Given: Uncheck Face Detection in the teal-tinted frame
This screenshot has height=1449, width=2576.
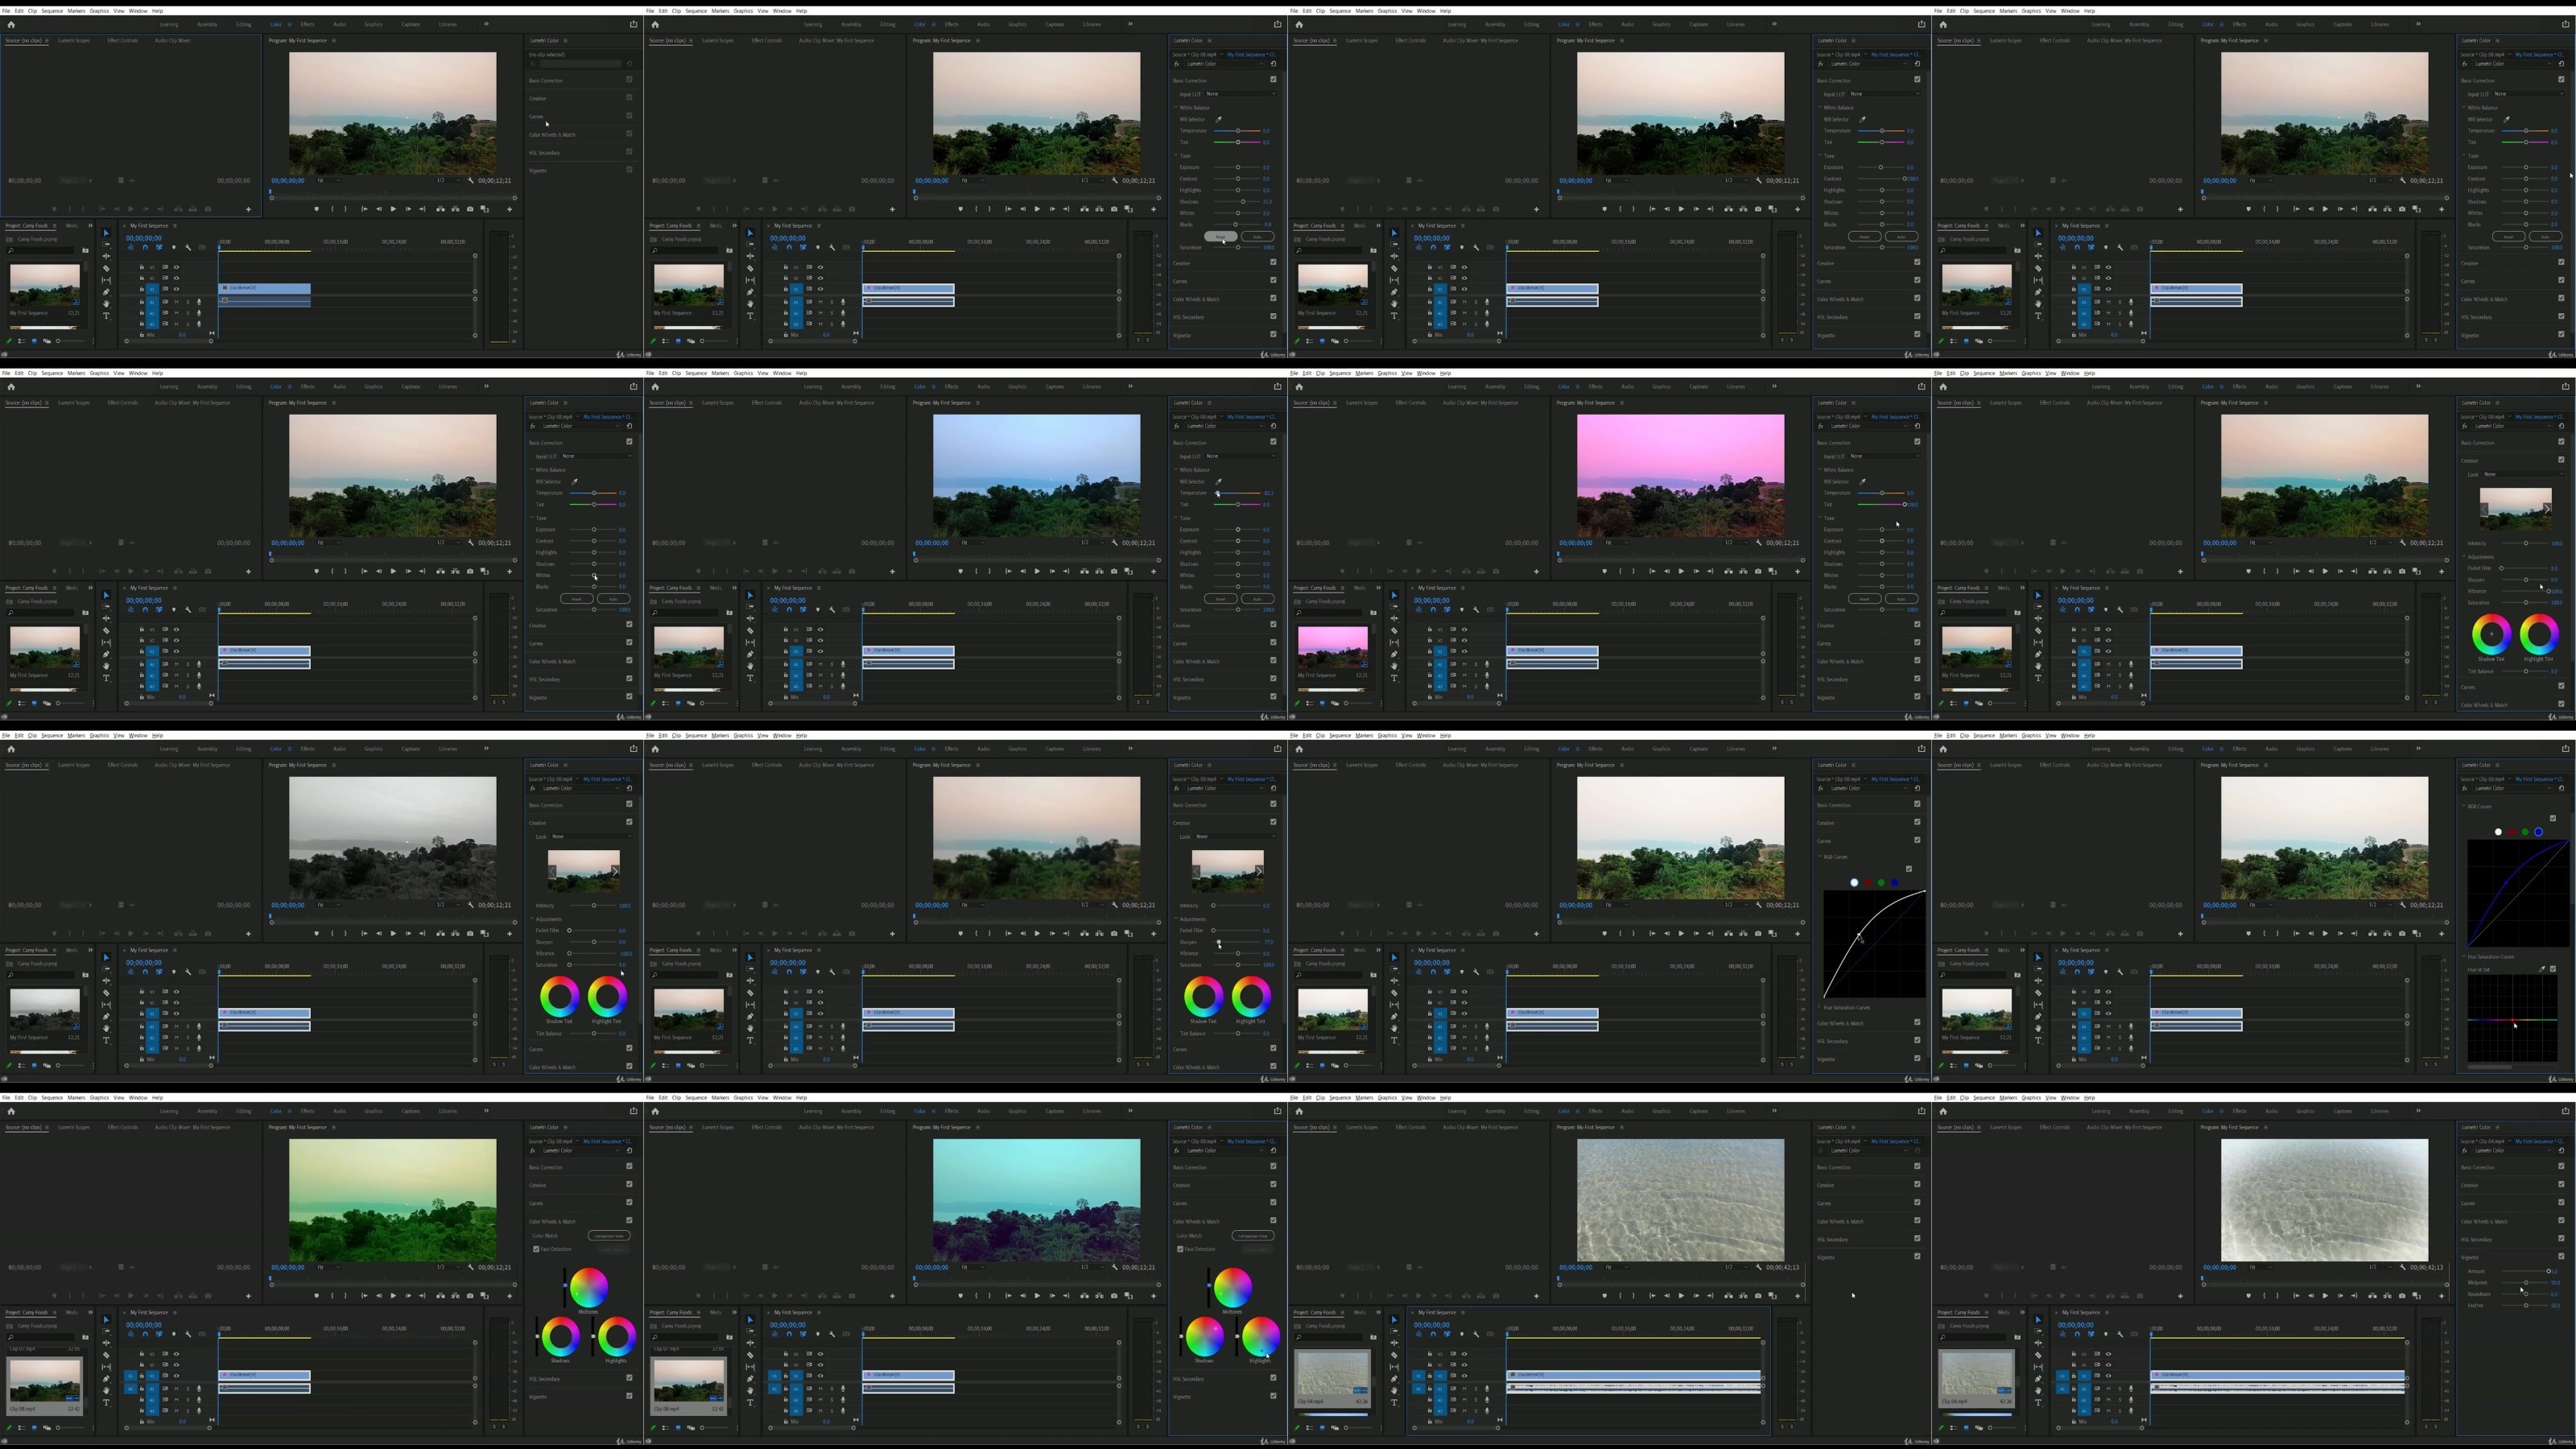Looking at the screenshot, I should (1181, 1249).
